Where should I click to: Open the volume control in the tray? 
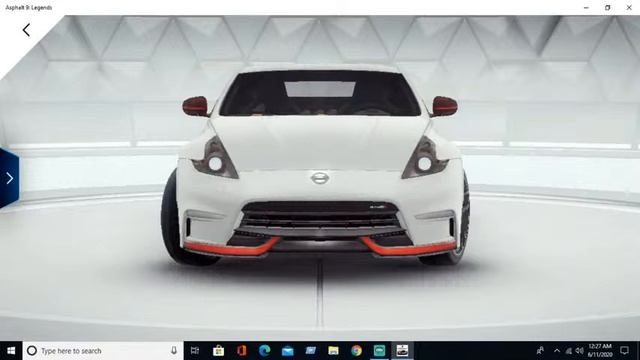(x=580, y=351)
